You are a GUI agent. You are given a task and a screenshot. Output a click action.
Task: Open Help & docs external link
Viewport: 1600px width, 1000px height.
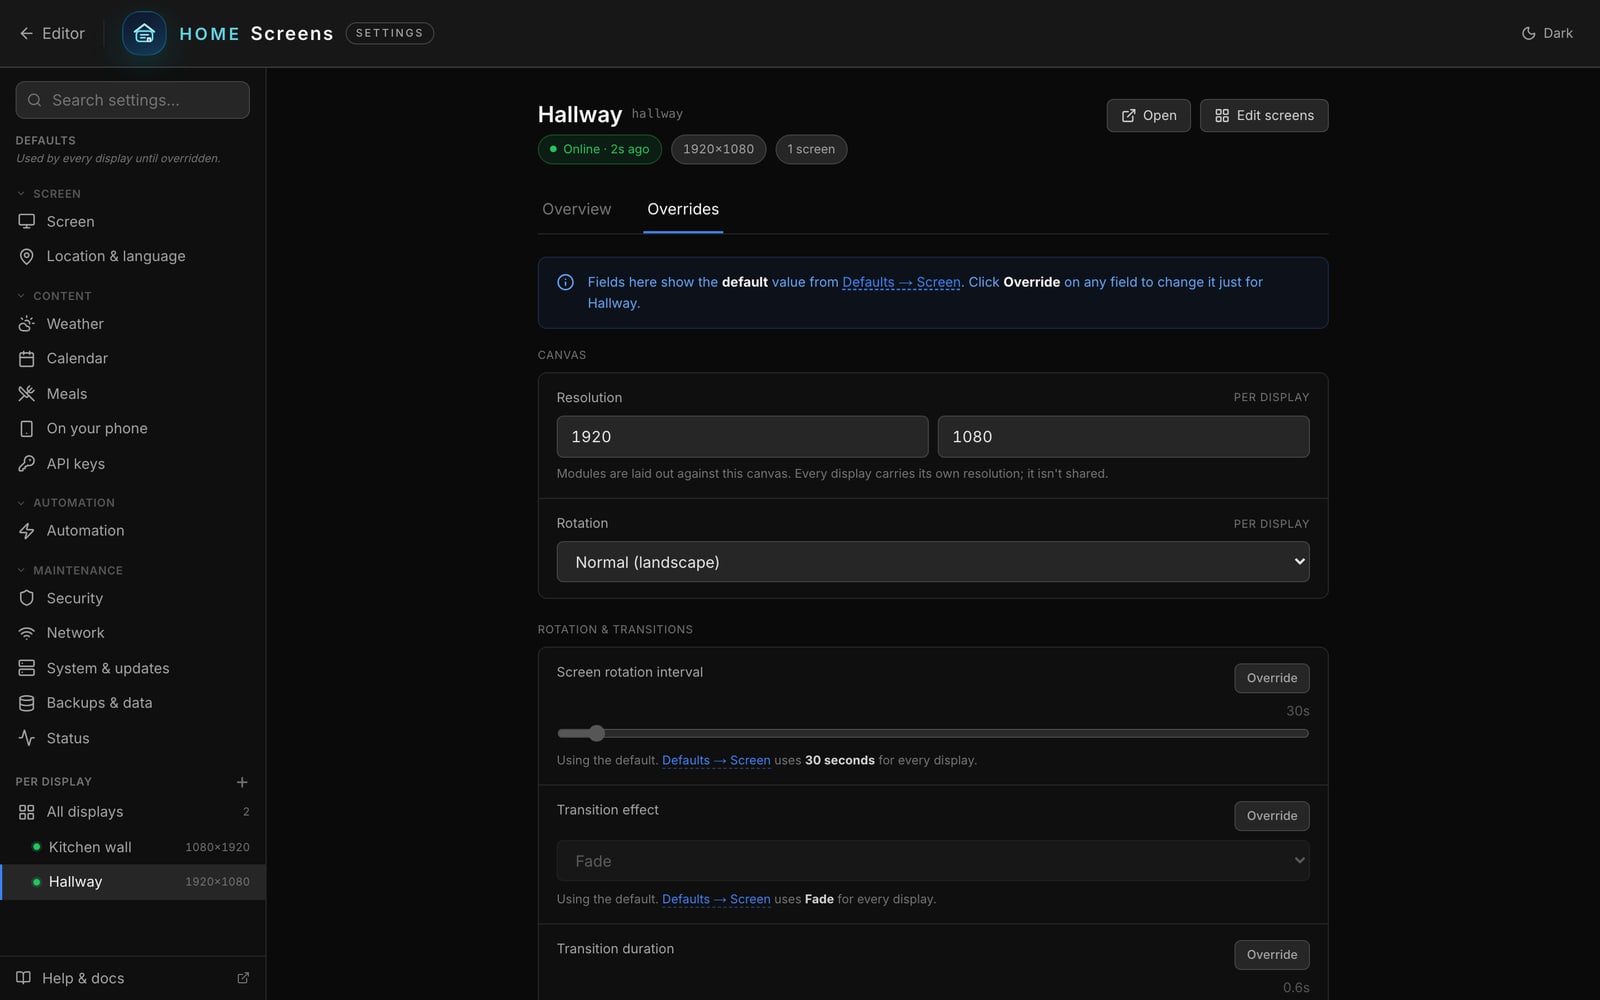[x=133, y=978]
